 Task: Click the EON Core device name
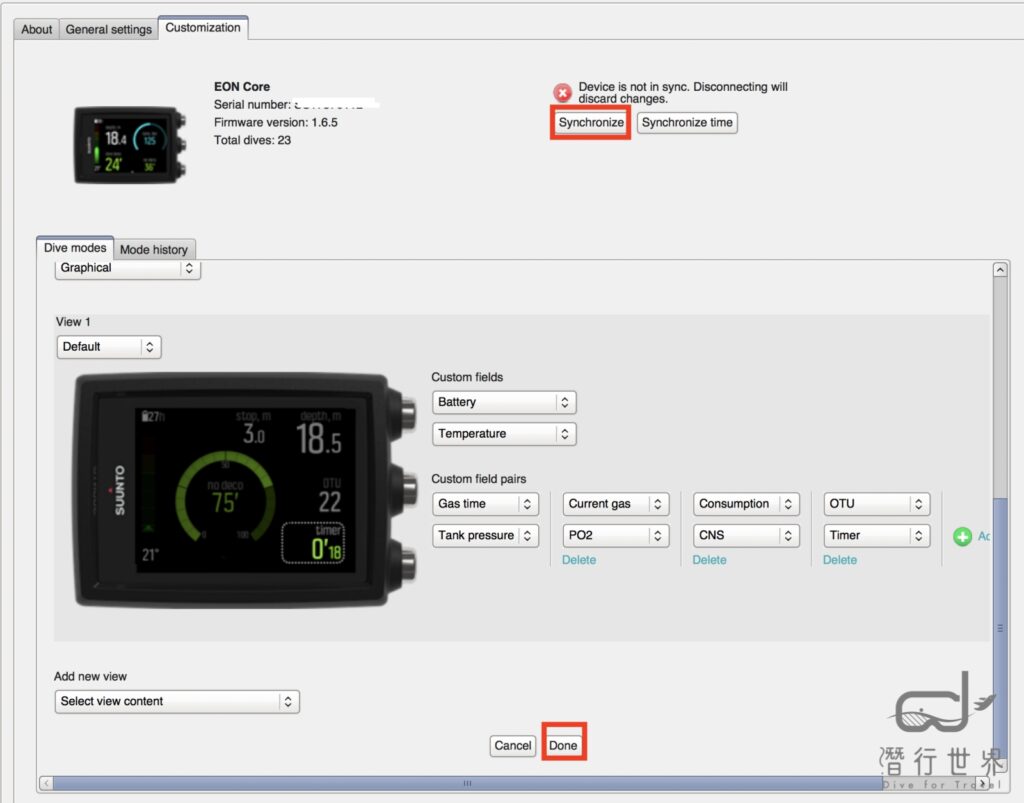tap(242, 86)
